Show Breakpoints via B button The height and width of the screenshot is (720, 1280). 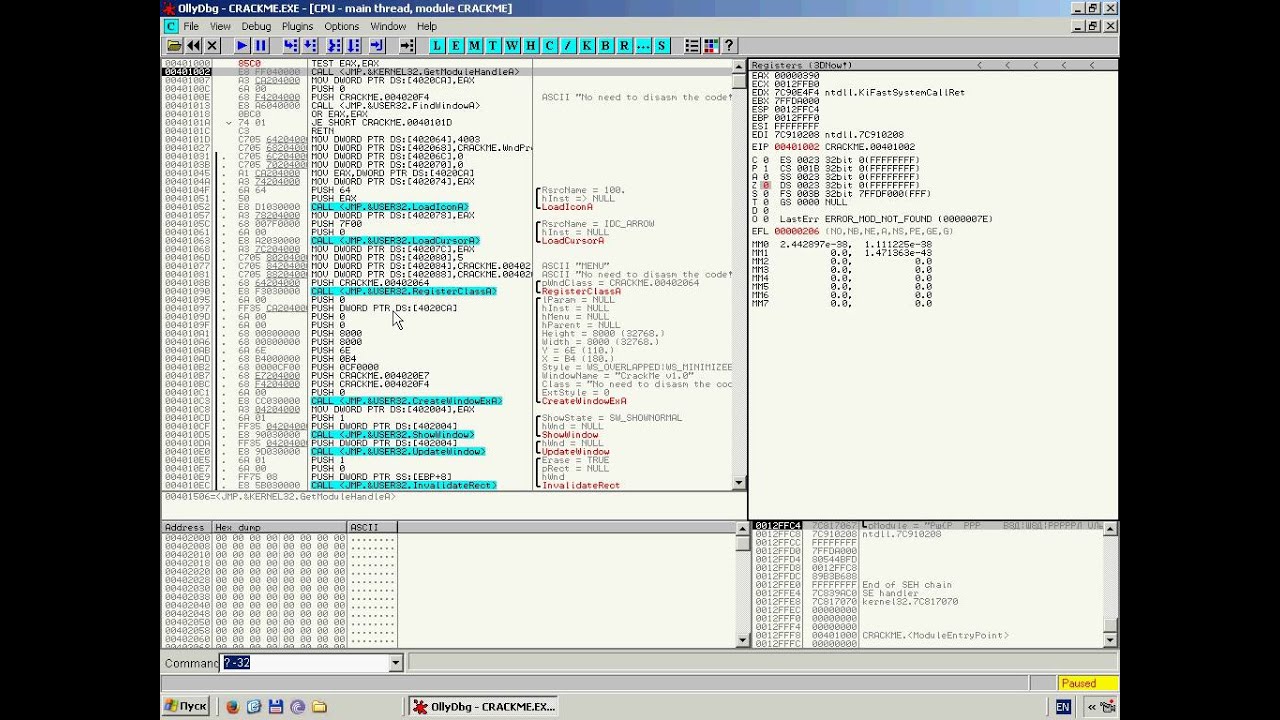(x=606, y=46)
